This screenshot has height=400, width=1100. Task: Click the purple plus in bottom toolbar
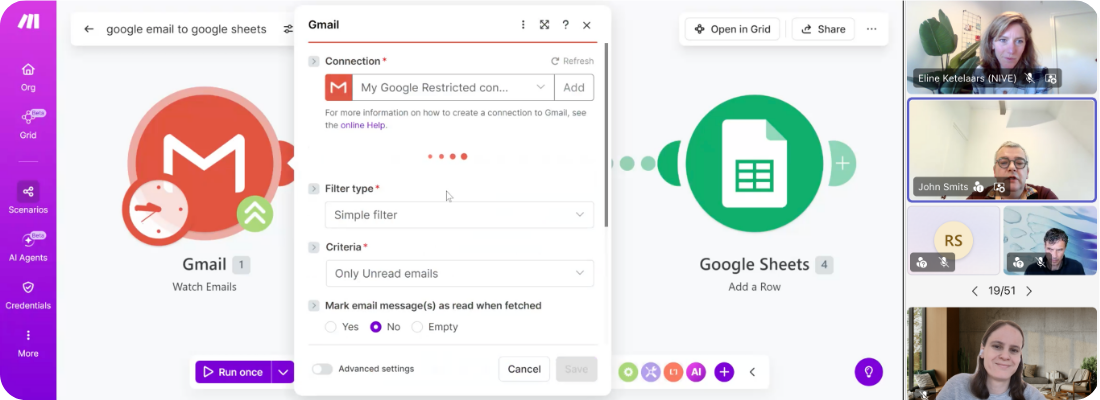(x=724, y=372)
